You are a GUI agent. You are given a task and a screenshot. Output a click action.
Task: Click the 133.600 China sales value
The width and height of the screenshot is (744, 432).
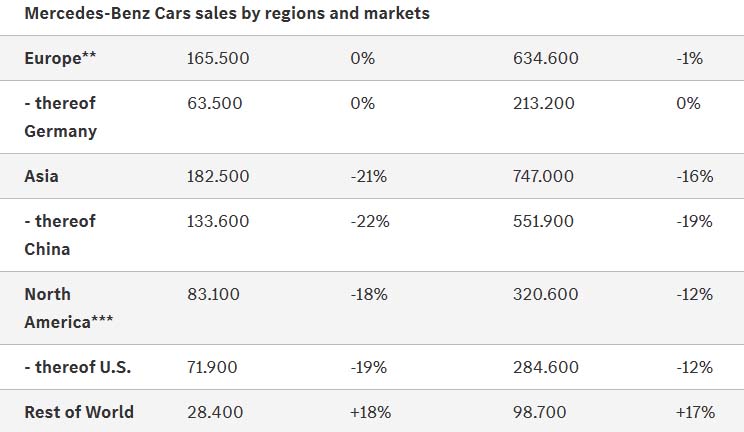(218, 221)
